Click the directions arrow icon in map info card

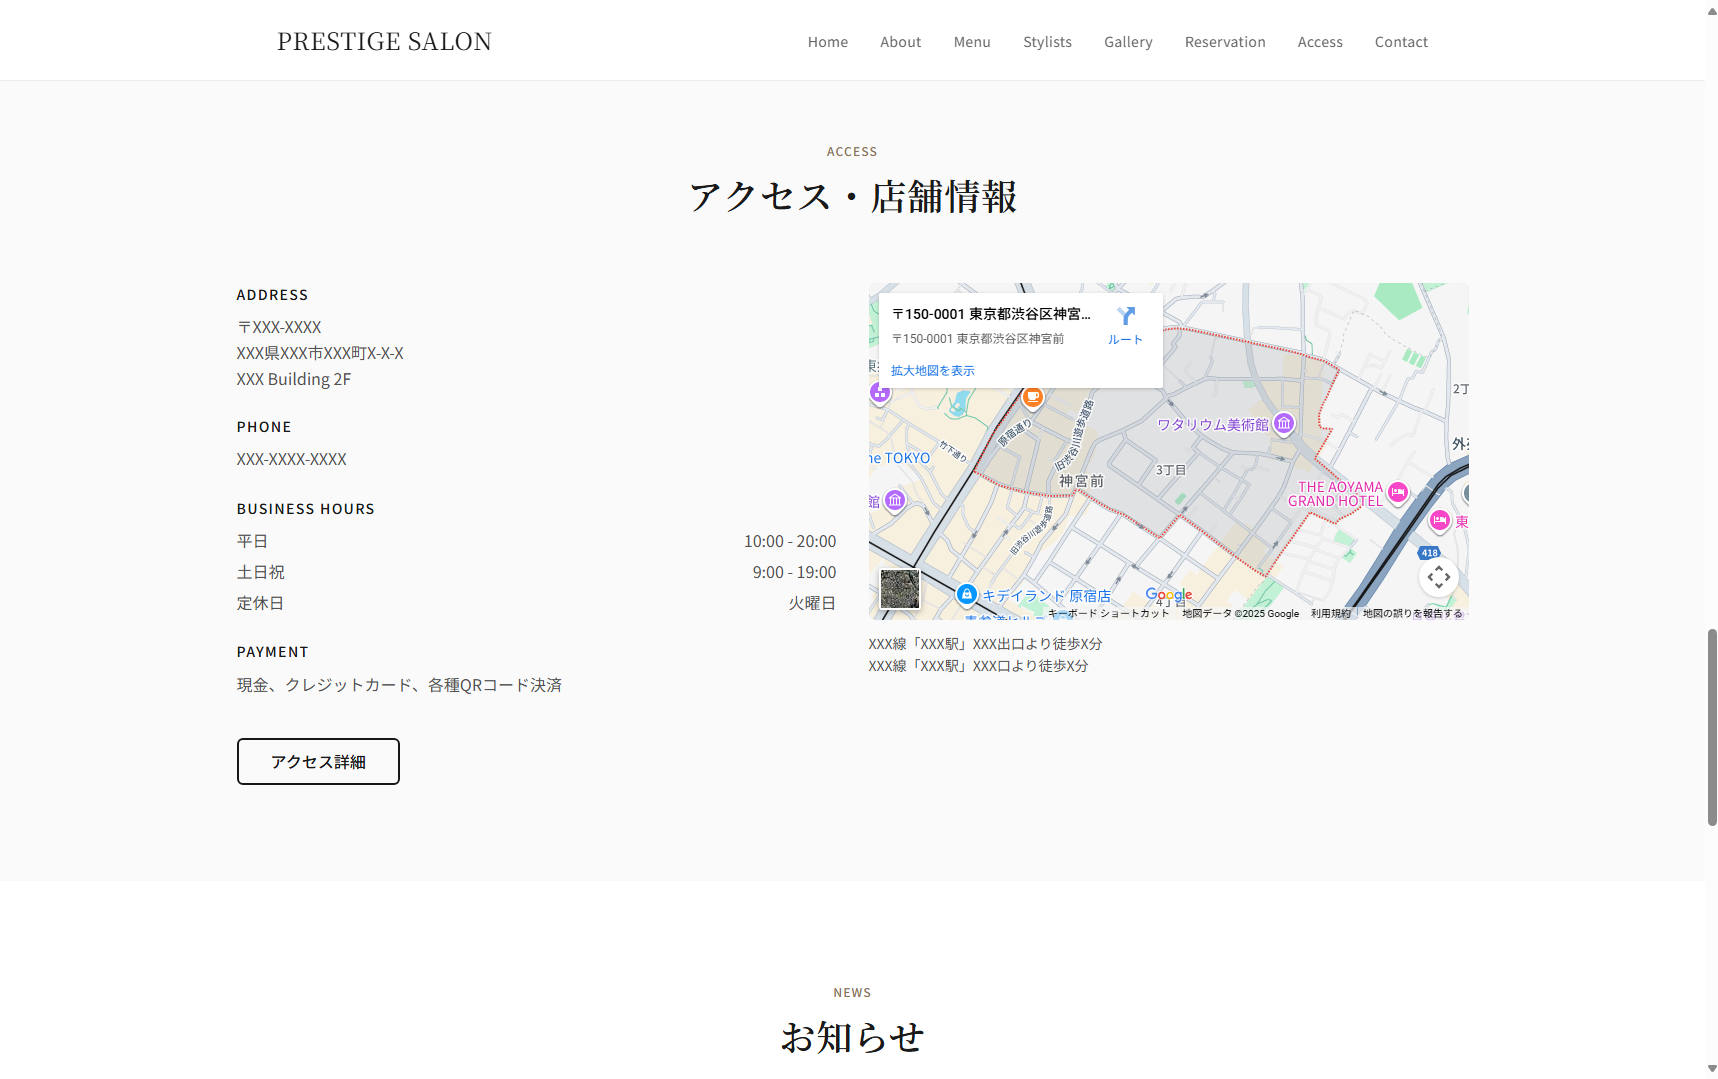pos(1127,317)
